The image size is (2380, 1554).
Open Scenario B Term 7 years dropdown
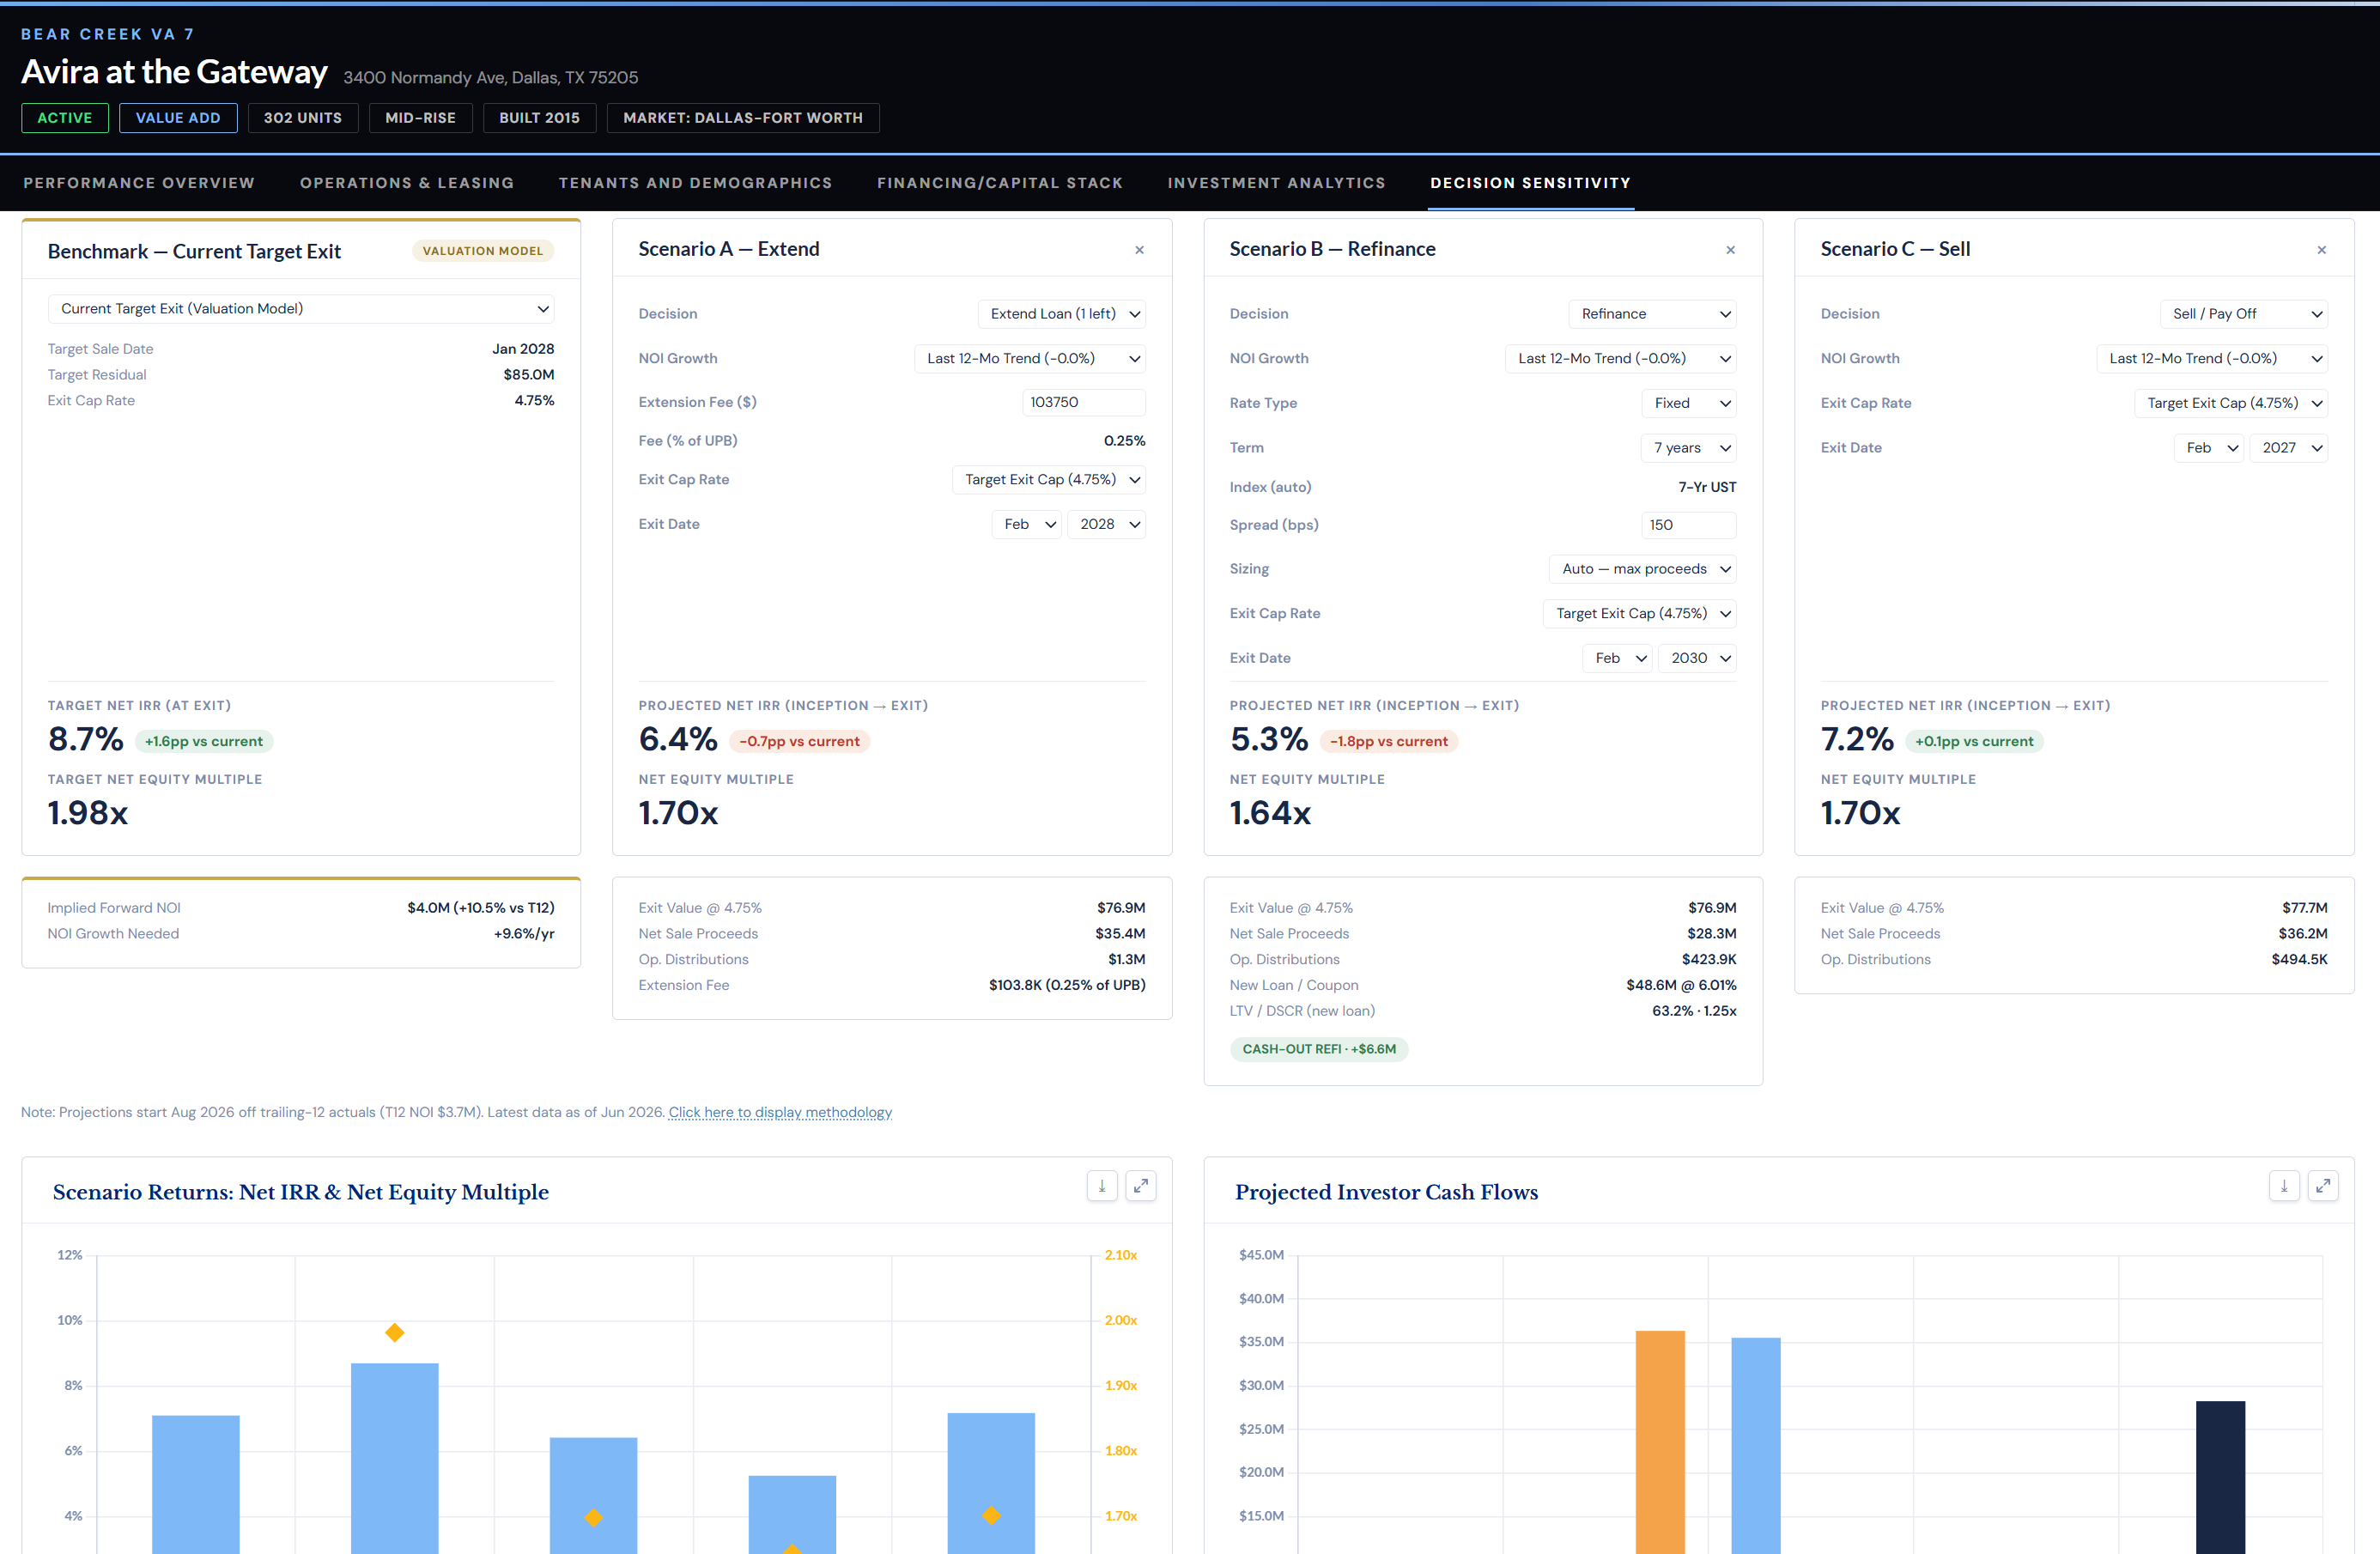pos(1688,448)
